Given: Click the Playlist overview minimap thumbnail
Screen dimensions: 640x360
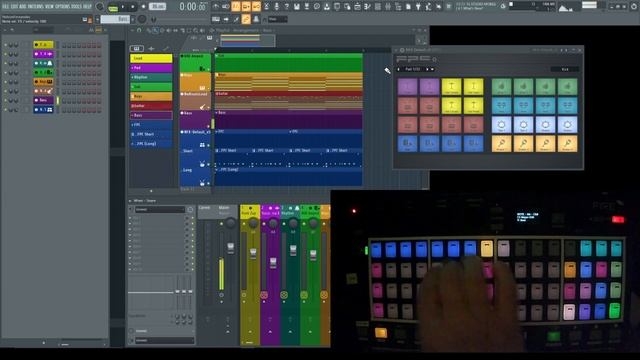Looking at the screenshot, I should point(247,40).
